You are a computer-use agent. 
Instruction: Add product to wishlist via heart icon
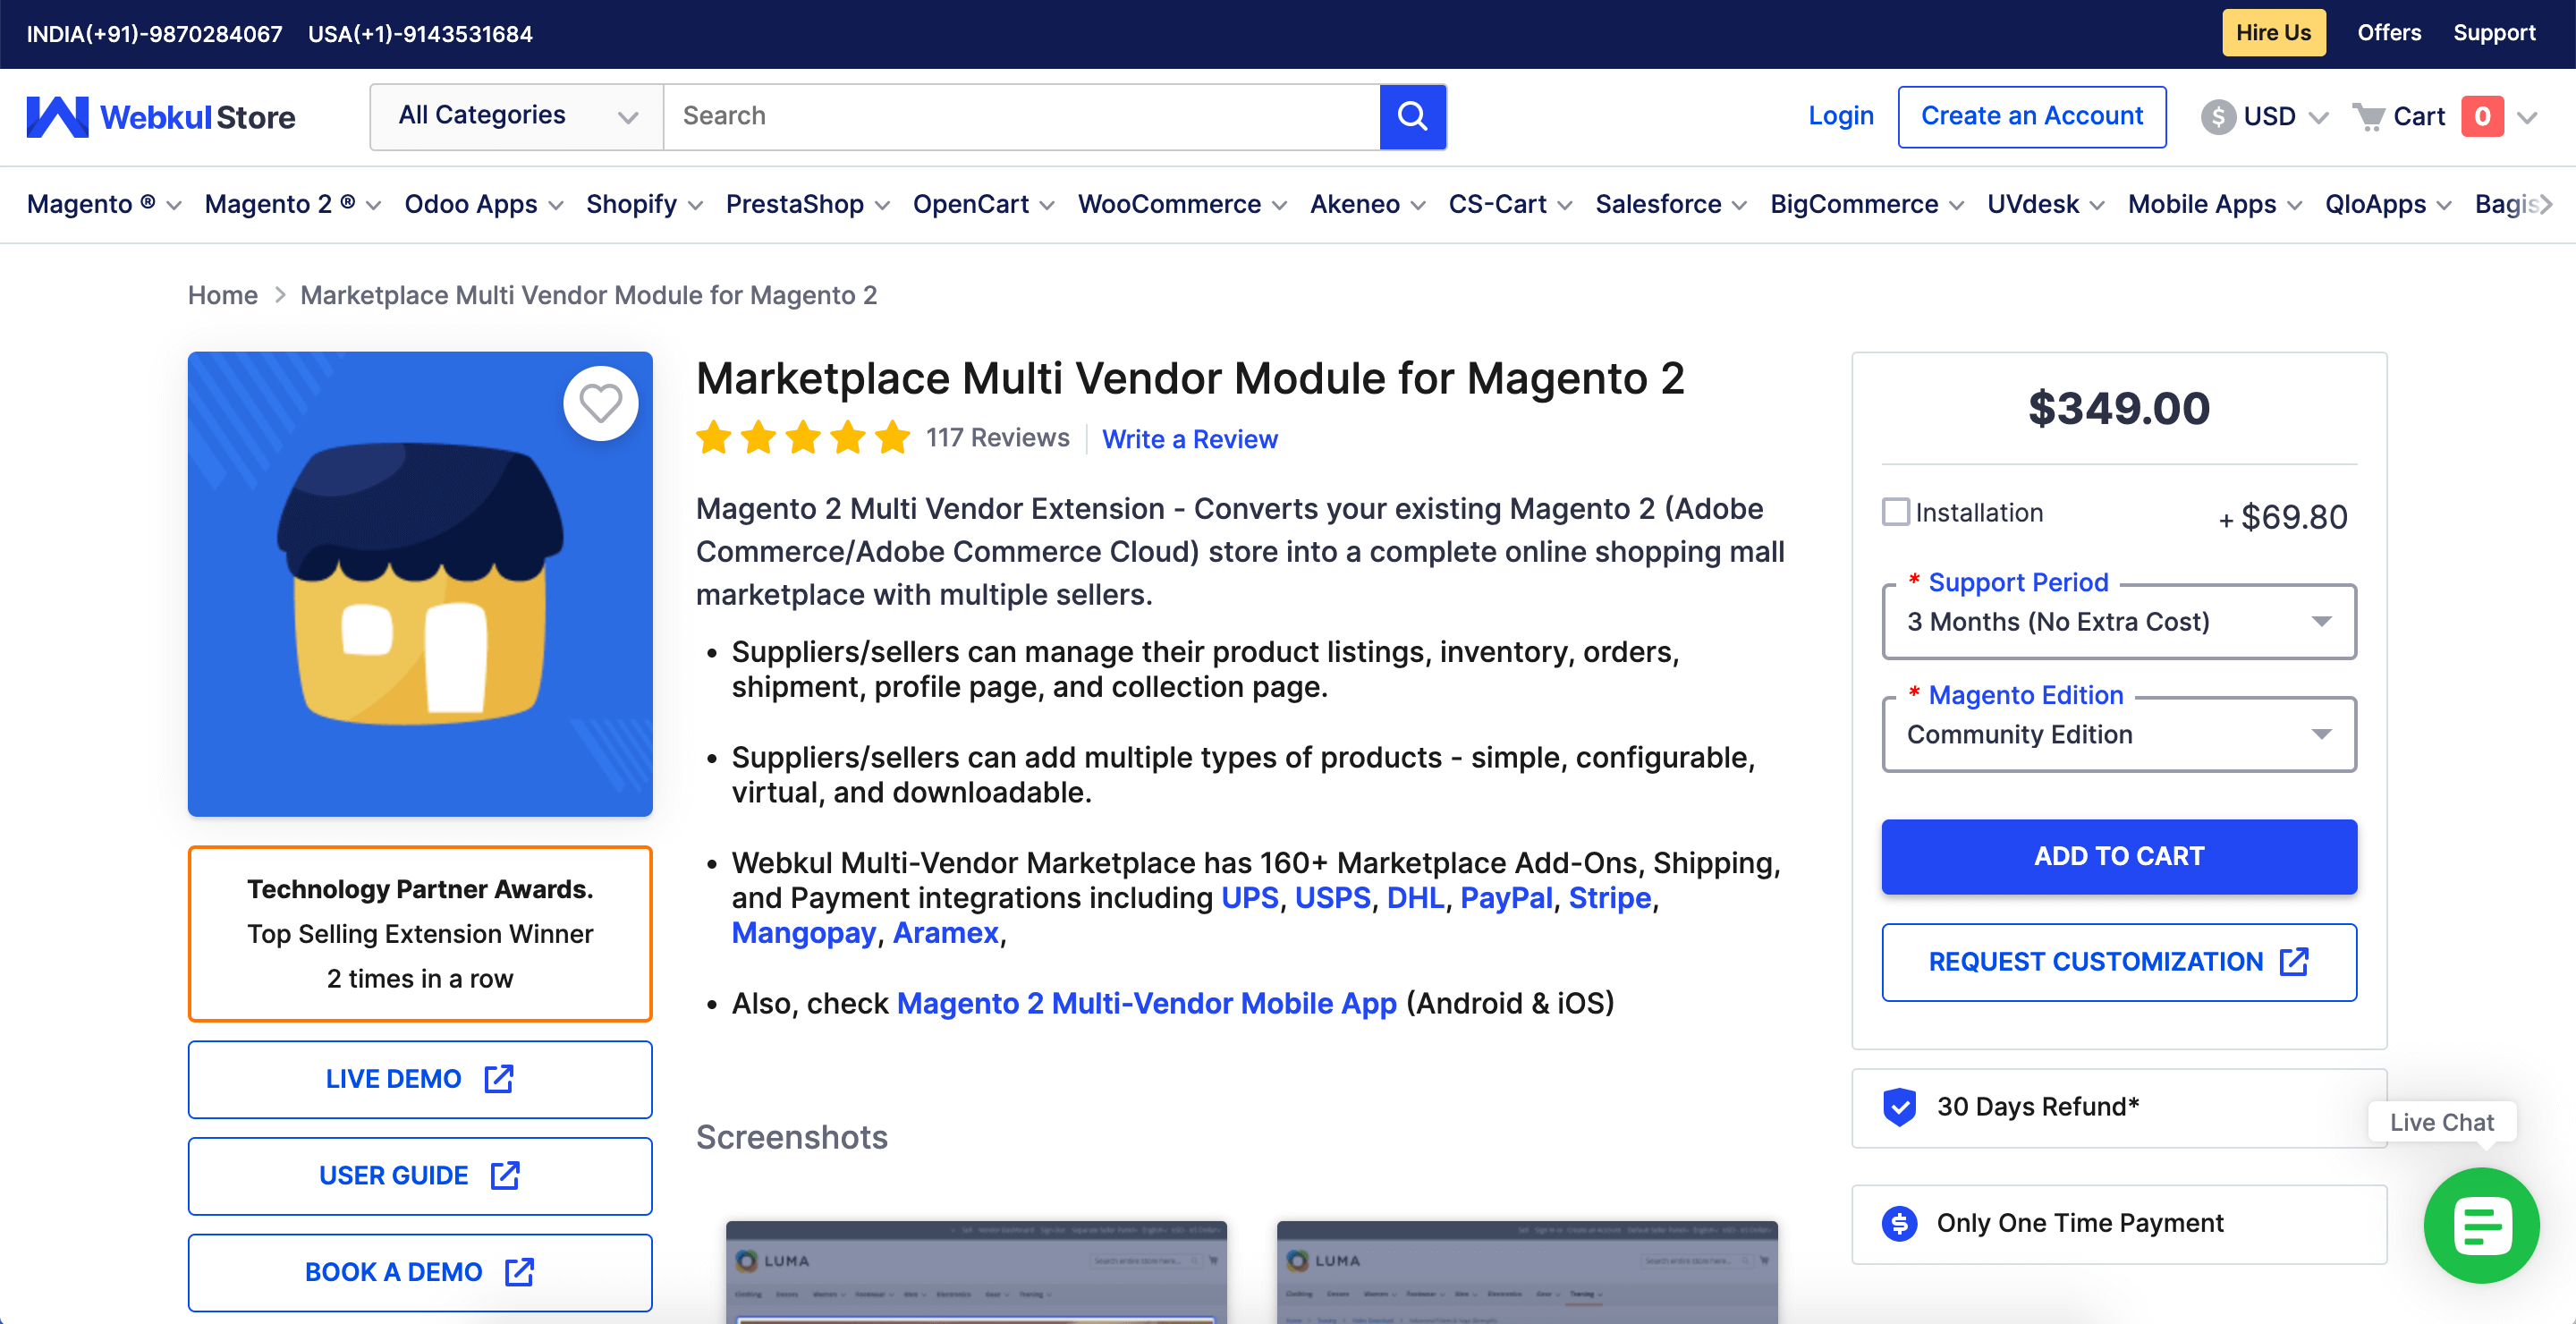[x=600, y=403]
